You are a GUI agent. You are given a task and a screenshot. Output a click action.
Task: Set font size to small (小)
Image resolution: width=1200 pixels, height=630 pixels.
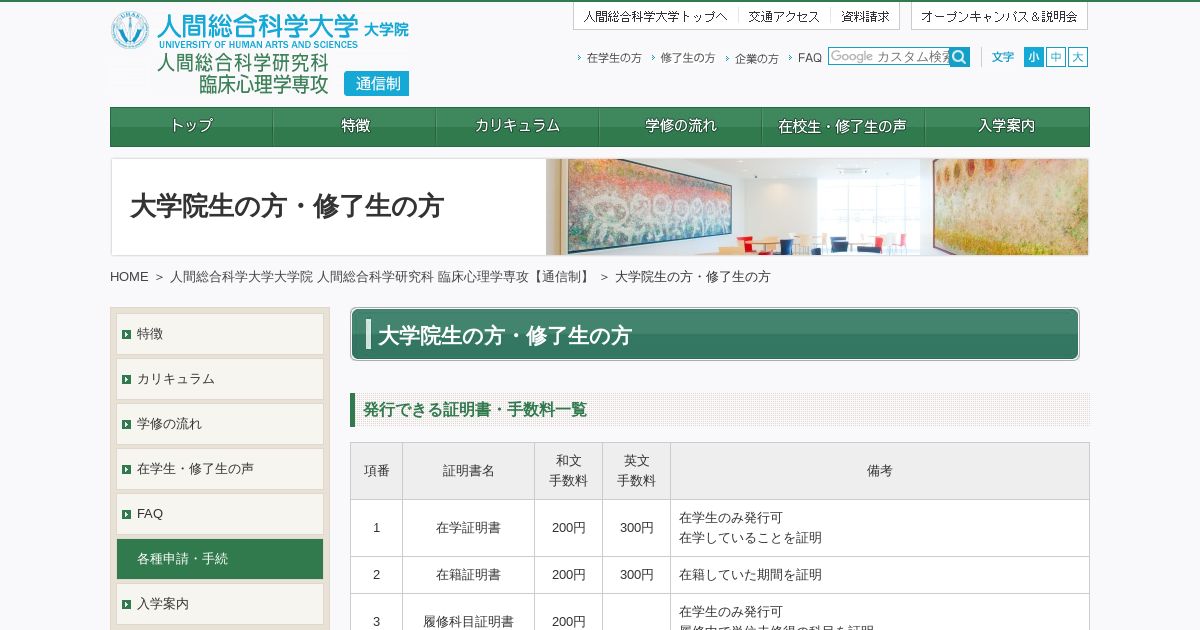coord(1034,57)
